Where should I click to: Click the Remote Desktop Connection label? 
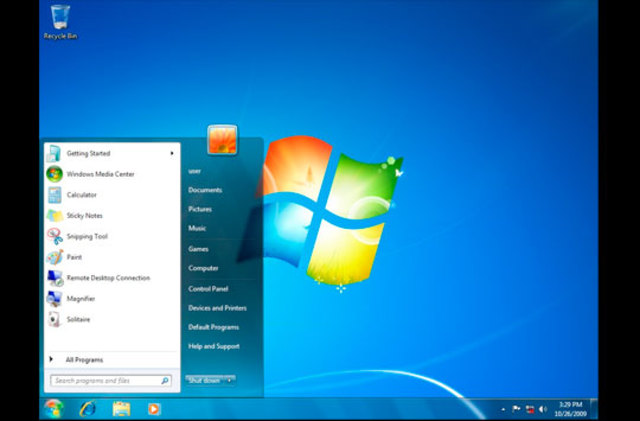[x=108, y=278]
